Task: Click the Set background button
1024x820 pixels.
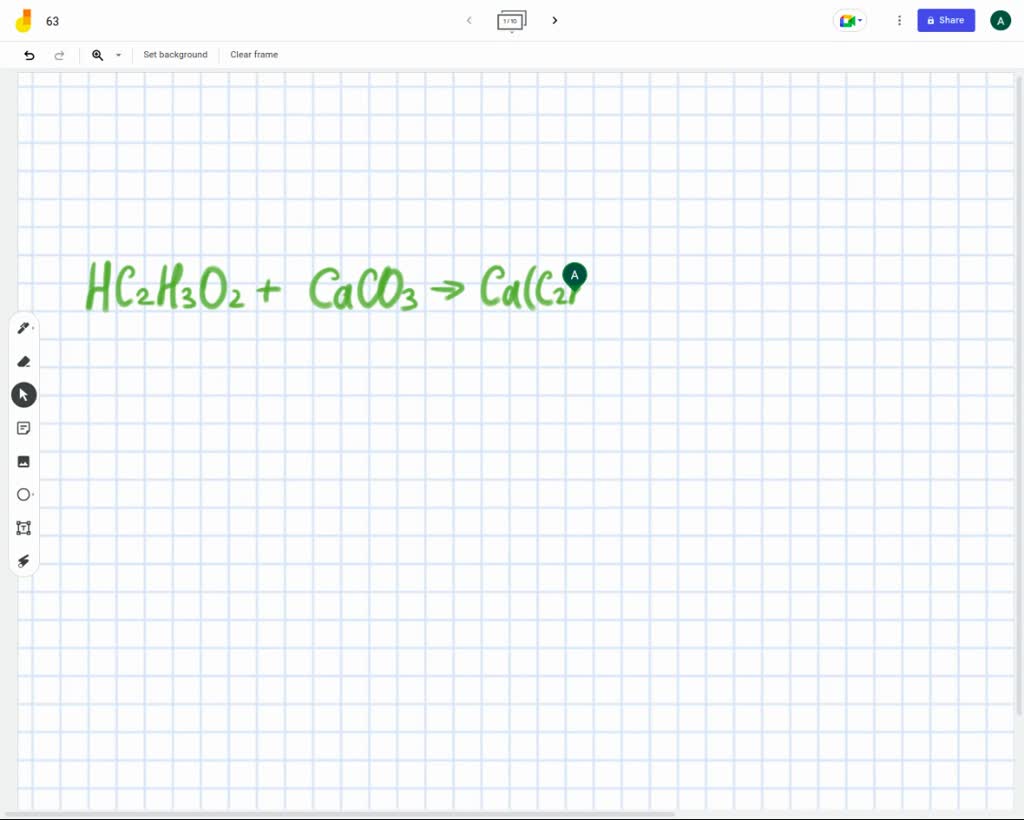Action: [x=175, y=55]
